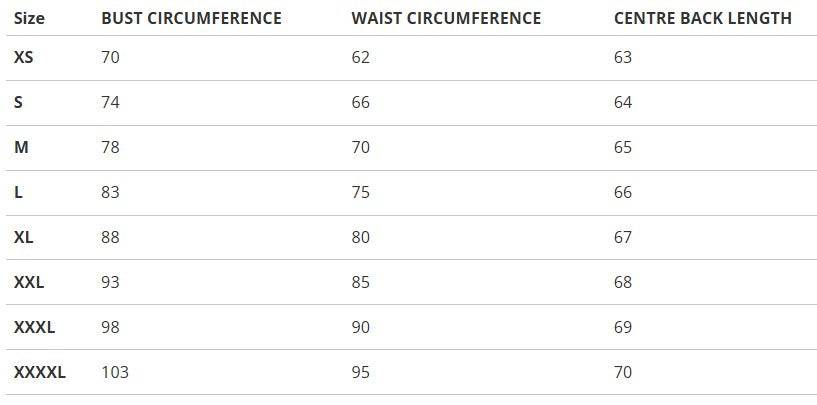The width and height of the screenshot is (817, 405).
Task: Click bust value 103 for XXXXL
Action: click(115, 372)
